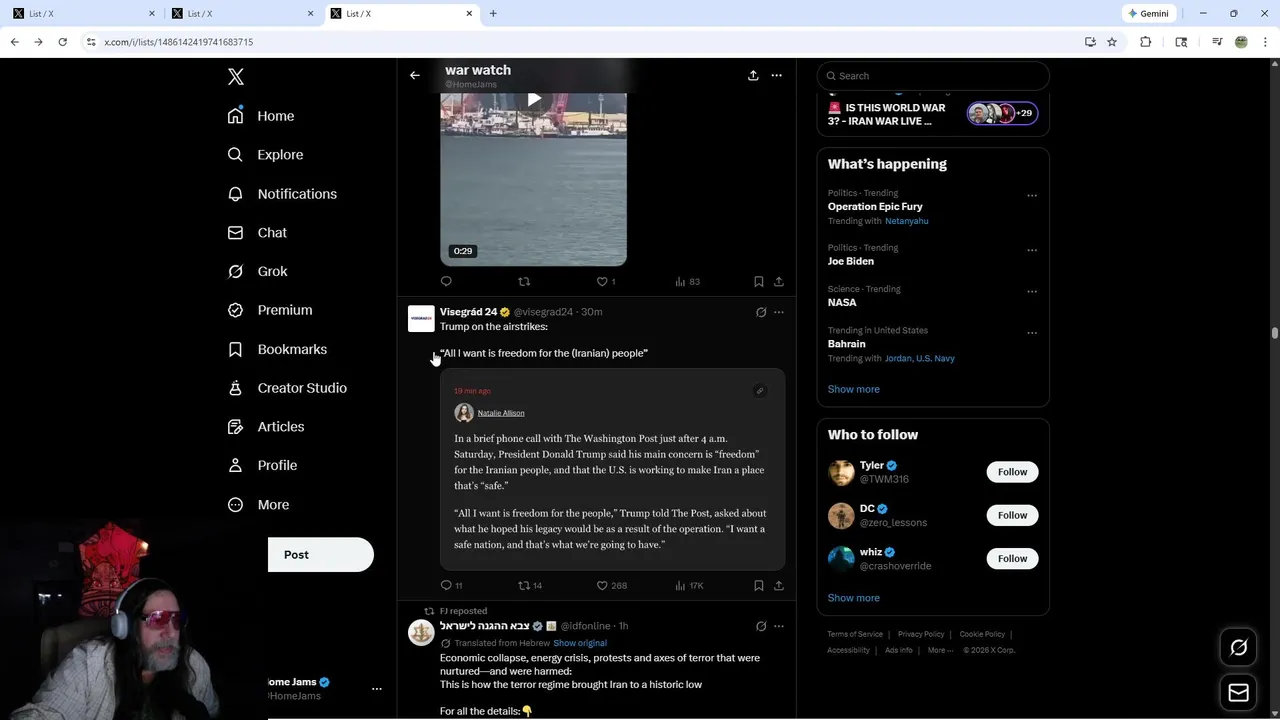The image size is (1280, 720).
Task: Open account menu dots beside Home Jams
Action: coord(377,689)
